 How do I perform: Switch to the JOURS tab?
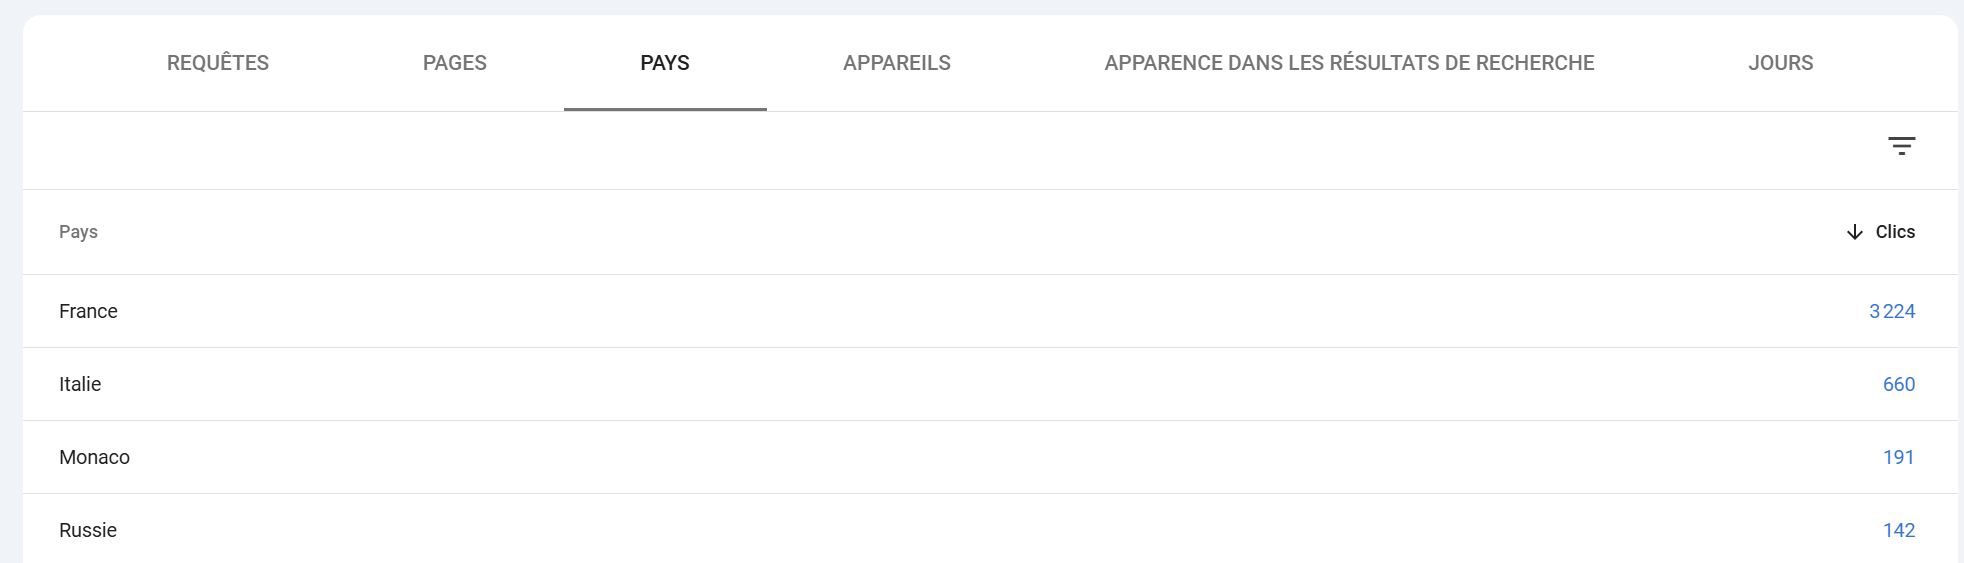(x=1780, y=63)
